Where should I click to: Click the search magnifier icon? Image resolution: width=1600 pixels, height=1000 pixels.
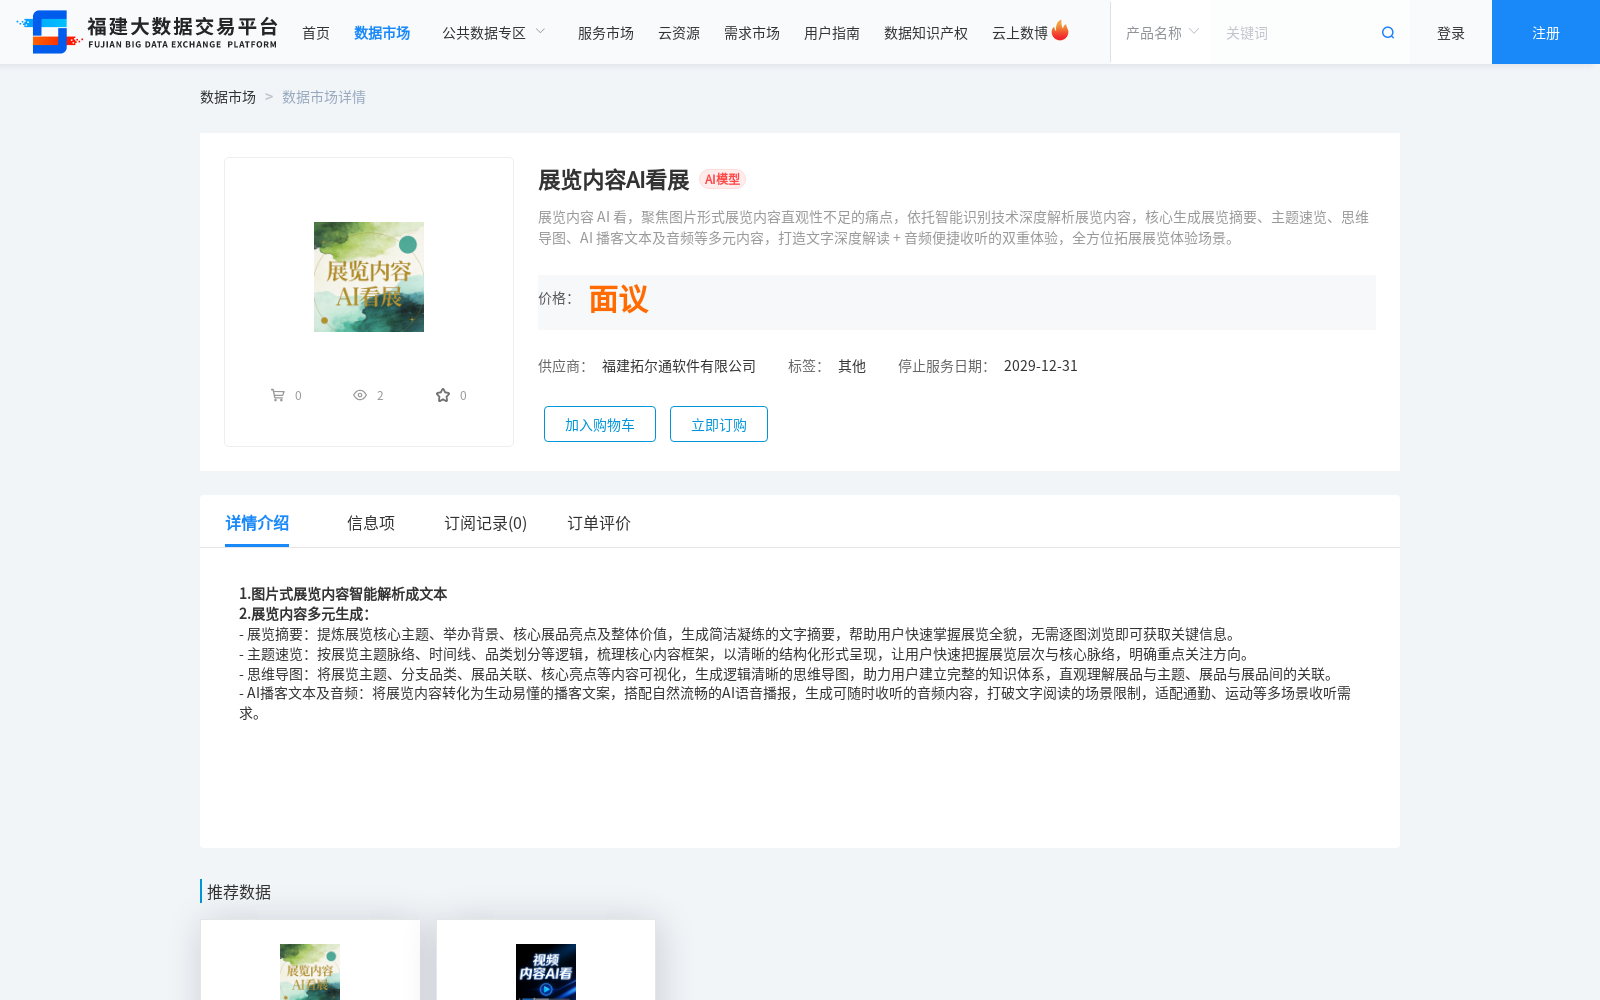(1388, 33)
